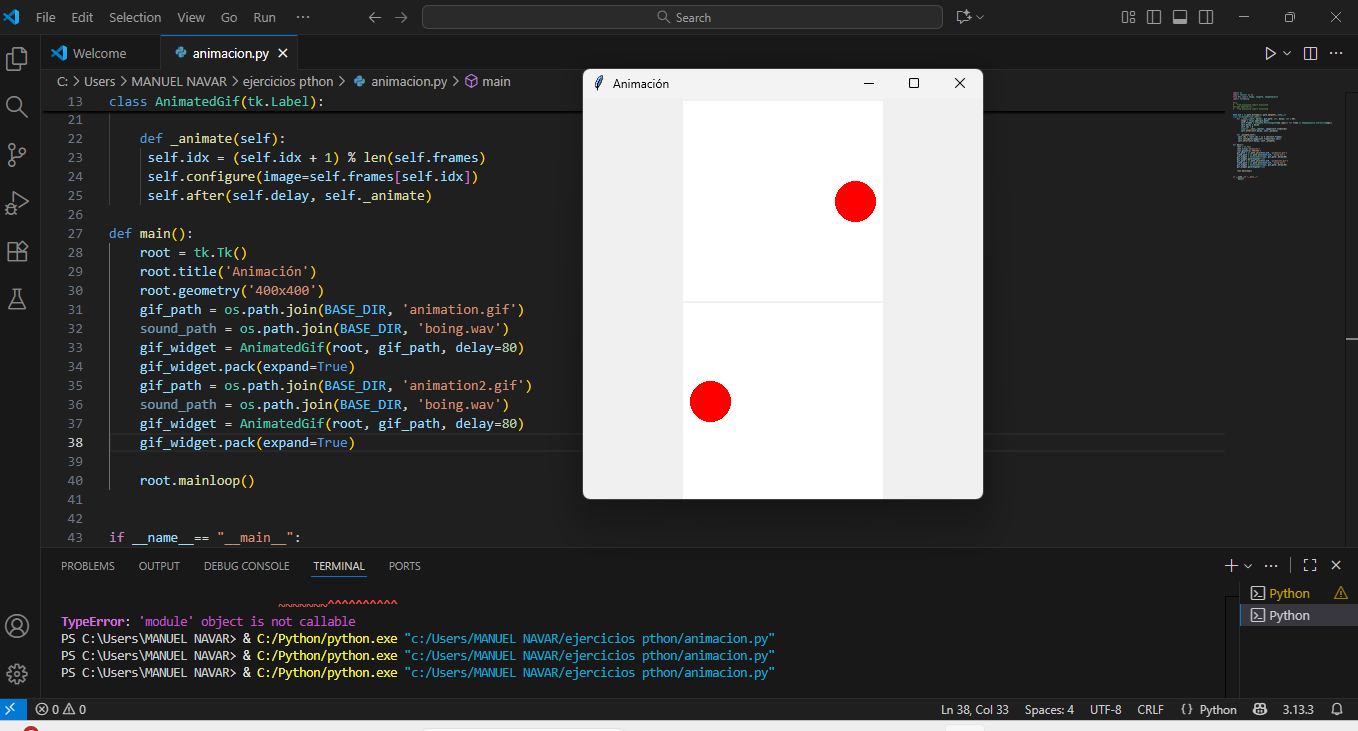Screen dimensions: 1358x731
Task: Open the Testing flask icon view
Action: coord(17,298)
